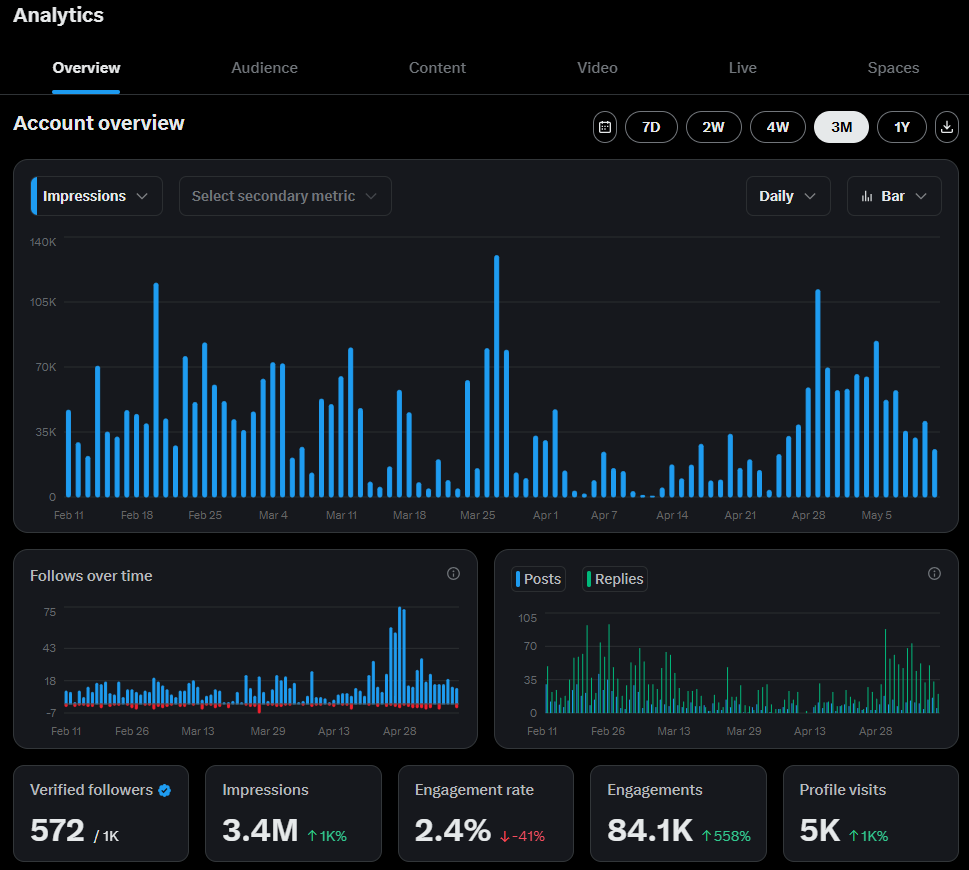
Task: Open the Profile visits 5K card
Action: [x=871, y=813]
